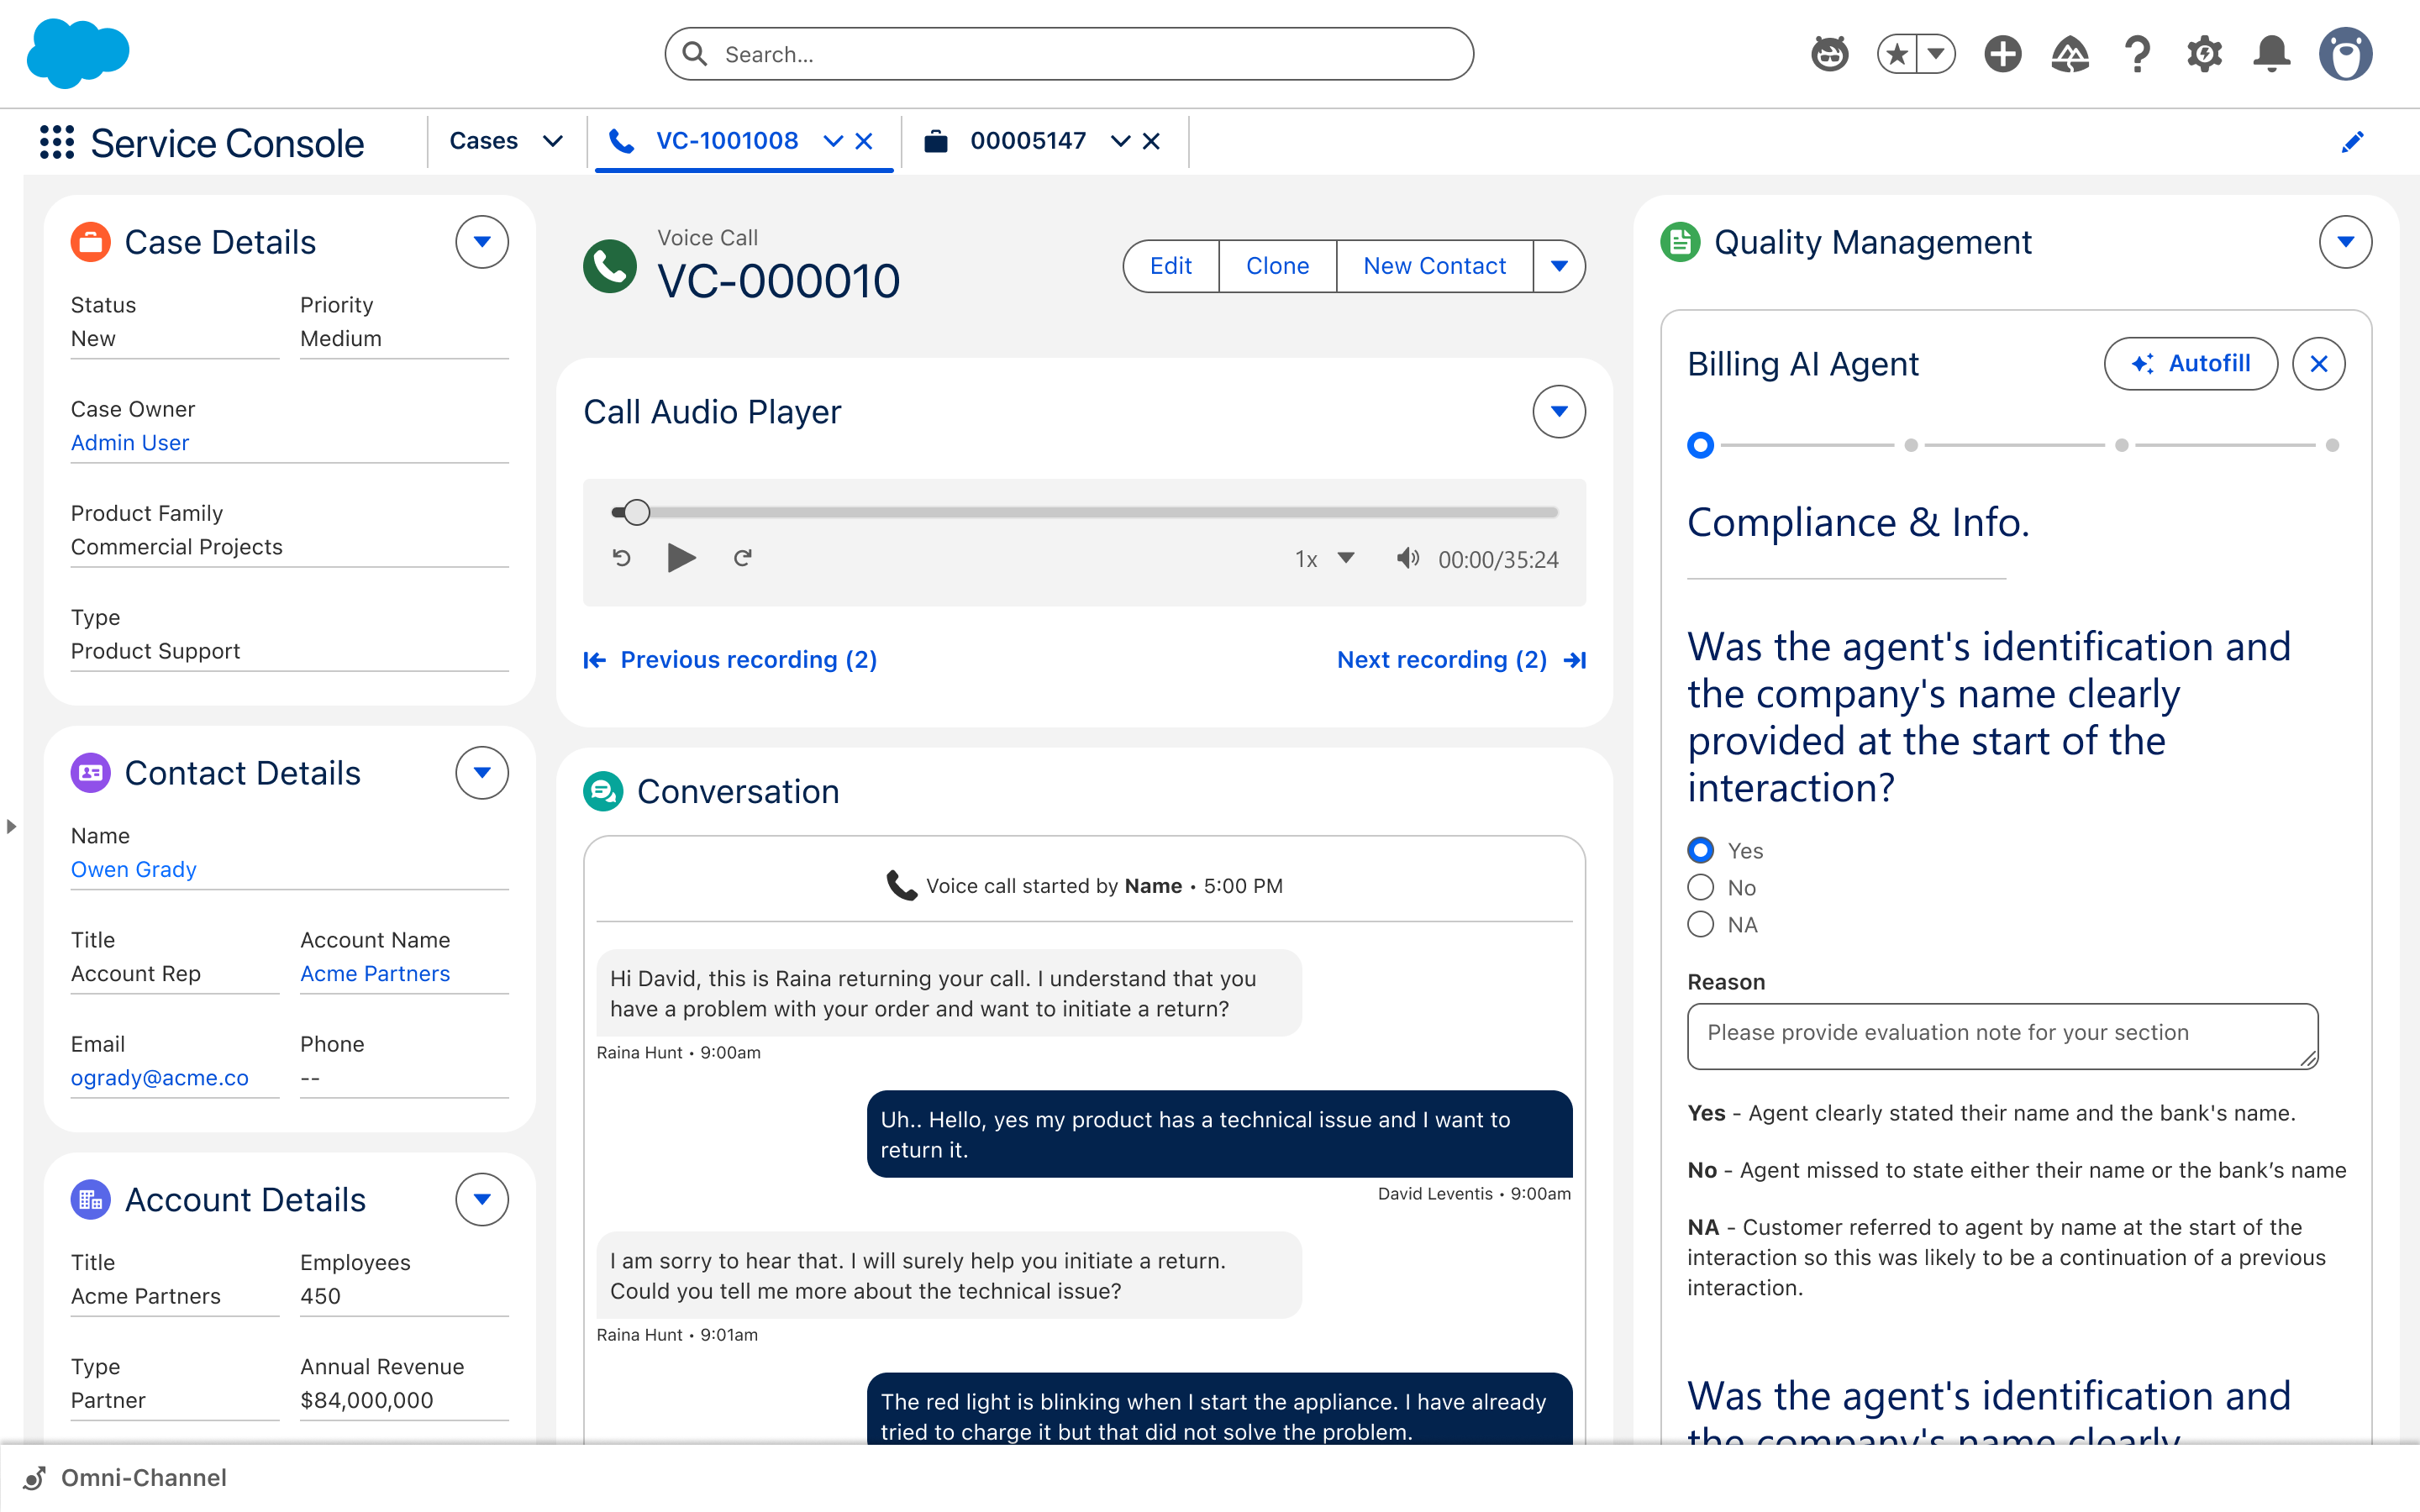This screenshot has width=2420, height=1512.
Task: Jump to the last evaluation step dot
Action: point(2333,445)
